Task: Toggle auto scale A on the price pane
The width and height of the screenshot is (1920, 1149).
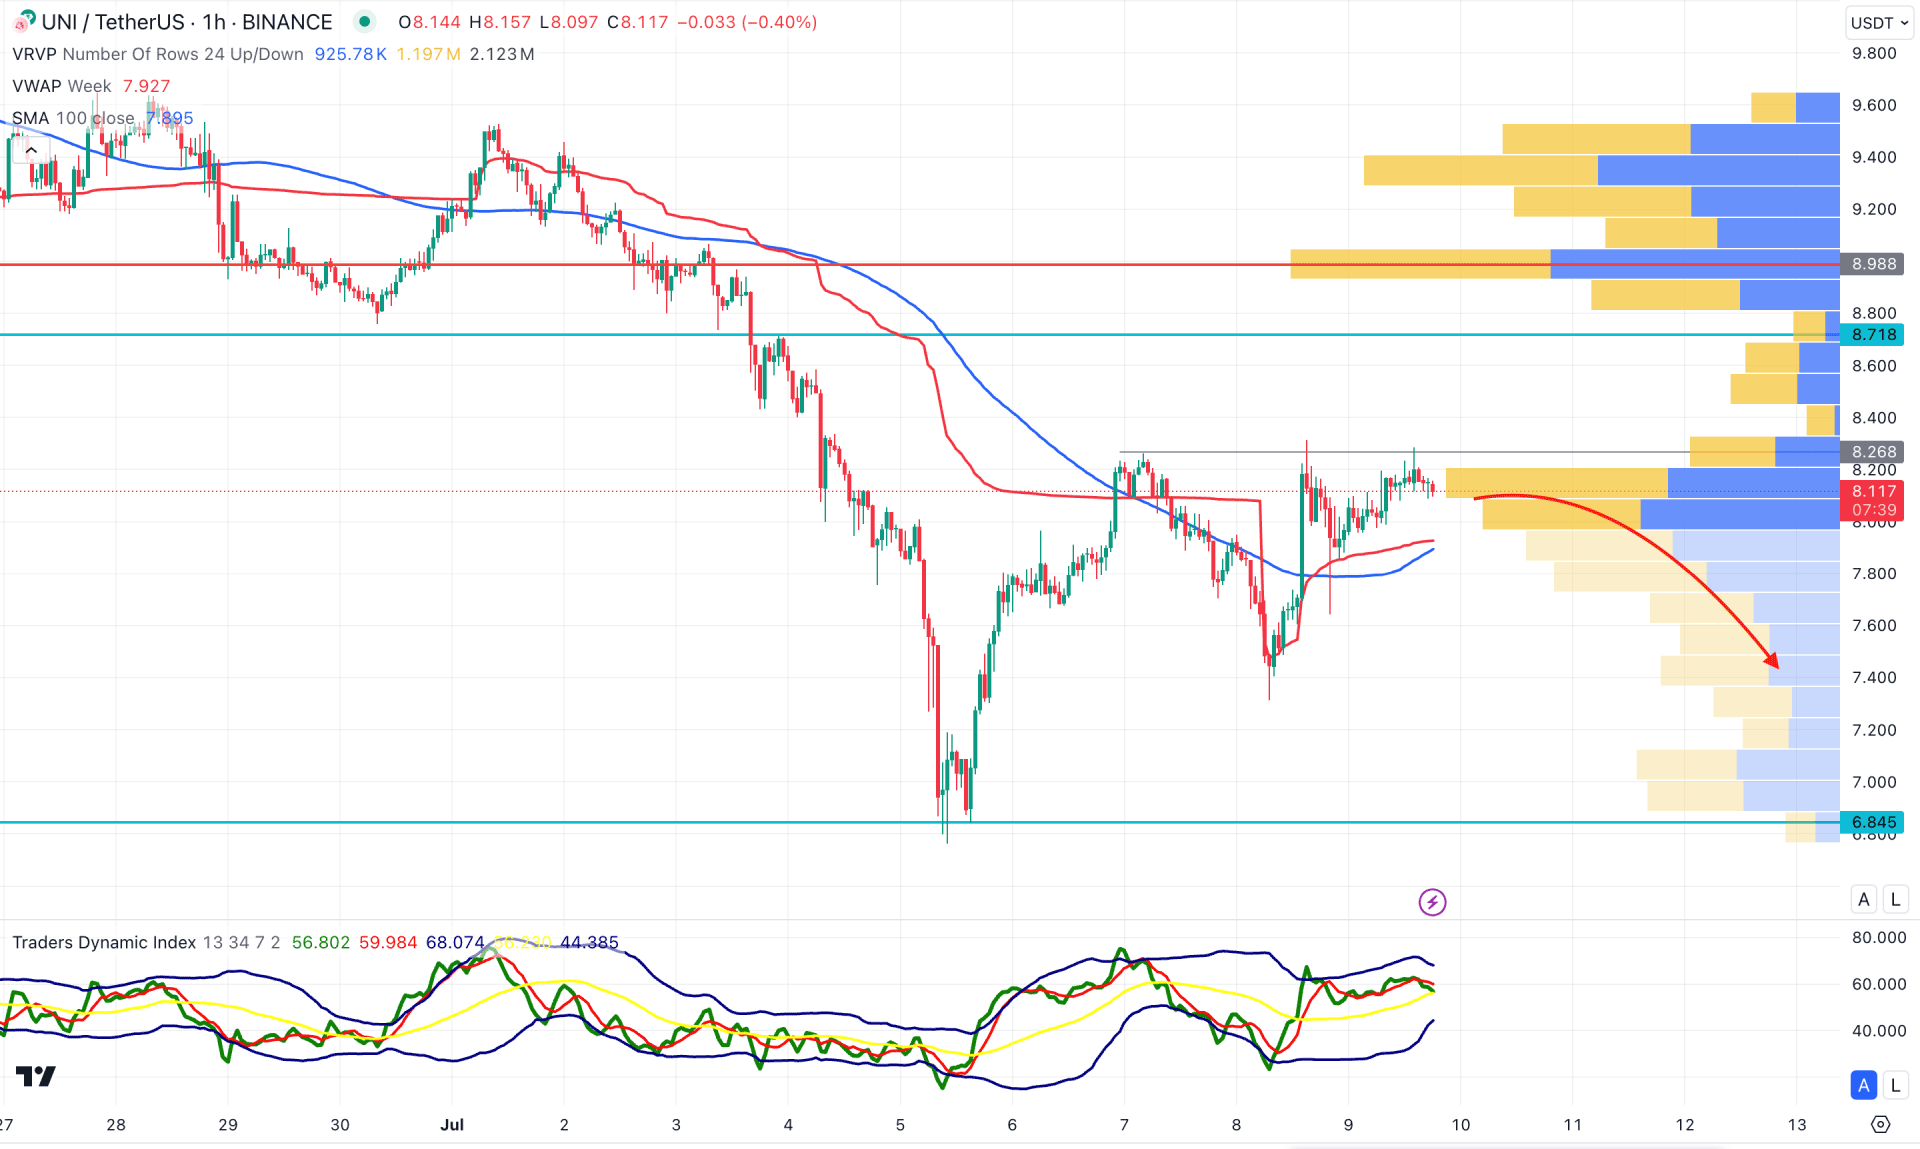Action: click(1864, 899)
